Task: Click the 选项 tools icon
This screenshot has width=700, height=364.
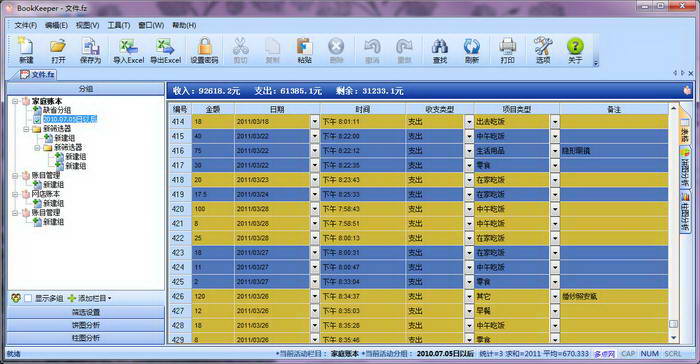Action: coord(543,46)
